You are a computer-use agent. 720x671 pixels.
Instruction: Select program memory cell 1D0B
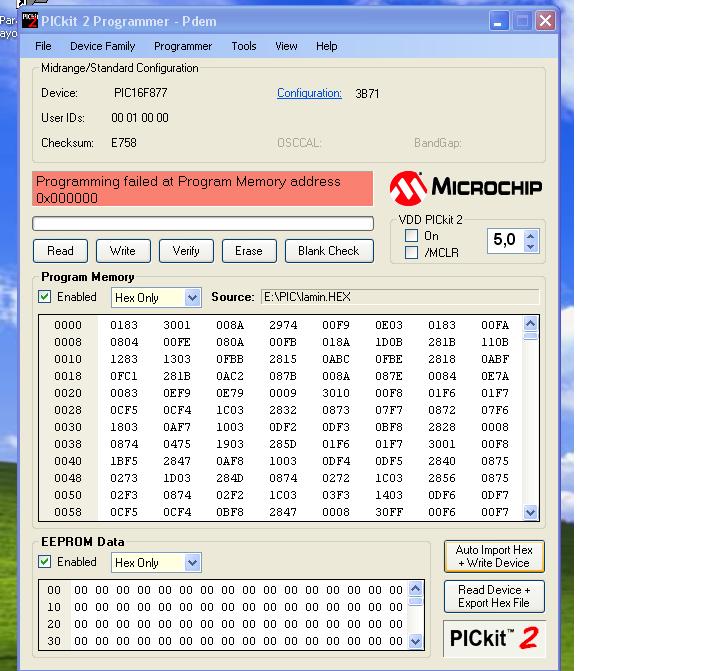click(389, 342)
